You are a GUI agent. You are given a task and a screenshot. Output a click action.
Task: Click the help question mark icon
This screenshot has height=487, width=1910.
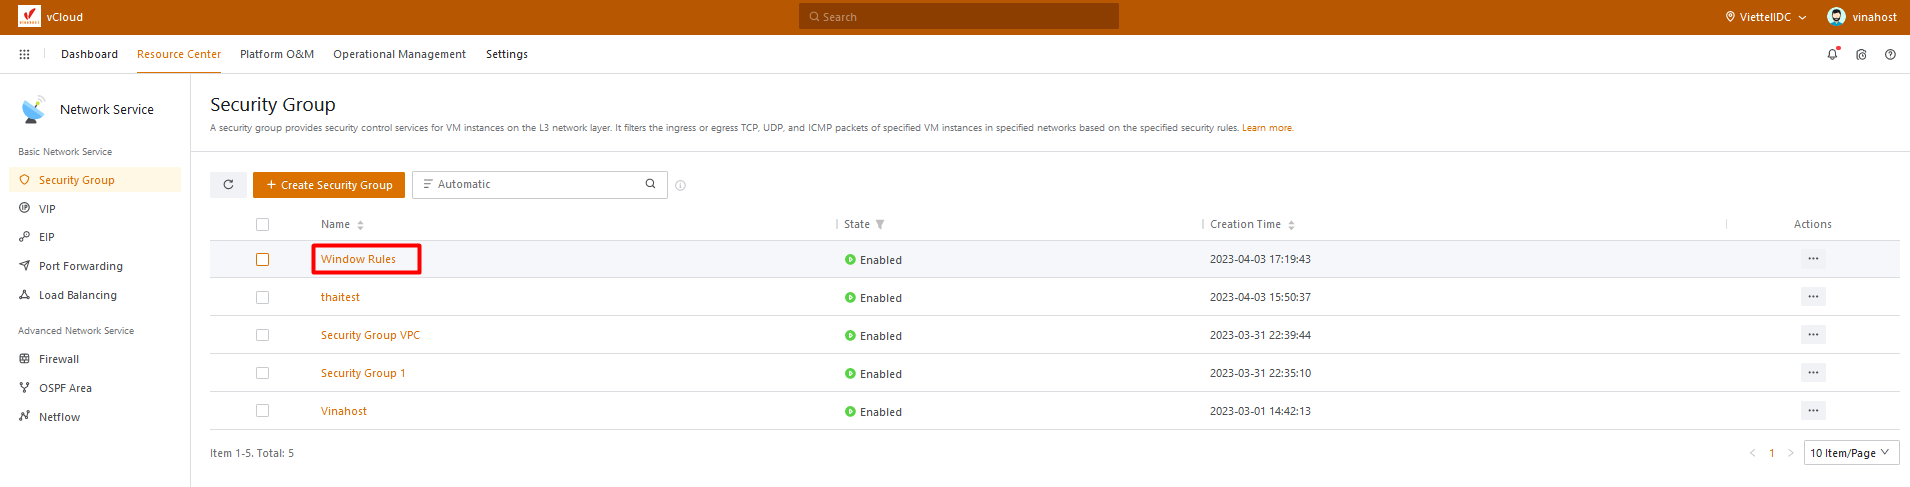click(1890, 55)
